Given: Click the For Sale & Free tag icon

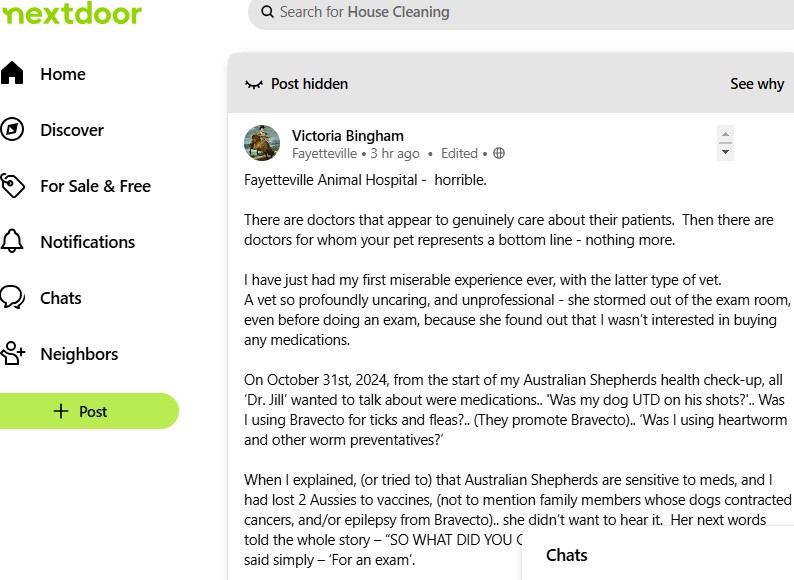Looking at the screenshot, I should click(12, 186).
